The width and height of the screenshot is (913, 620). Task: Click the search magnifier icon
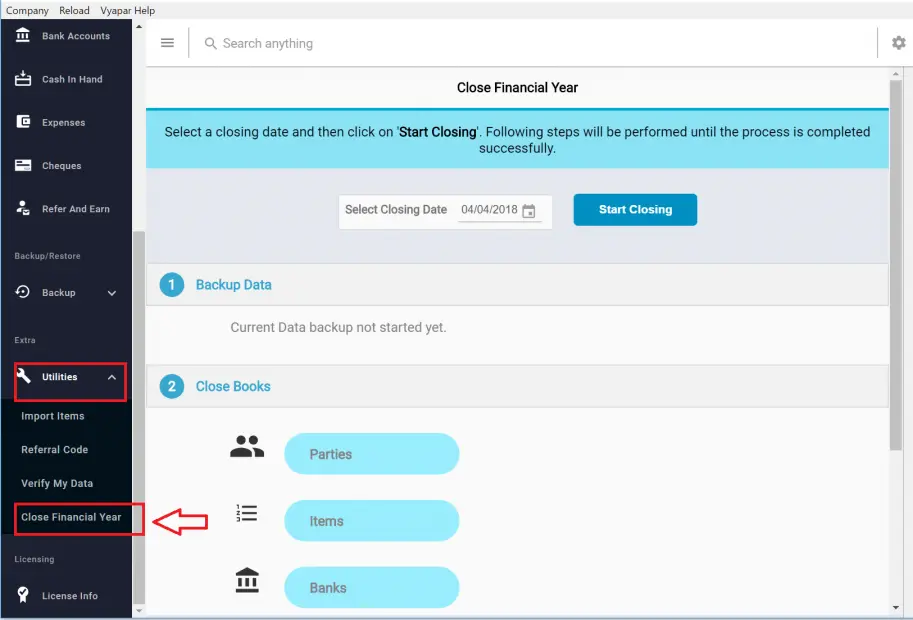(210, 44)
